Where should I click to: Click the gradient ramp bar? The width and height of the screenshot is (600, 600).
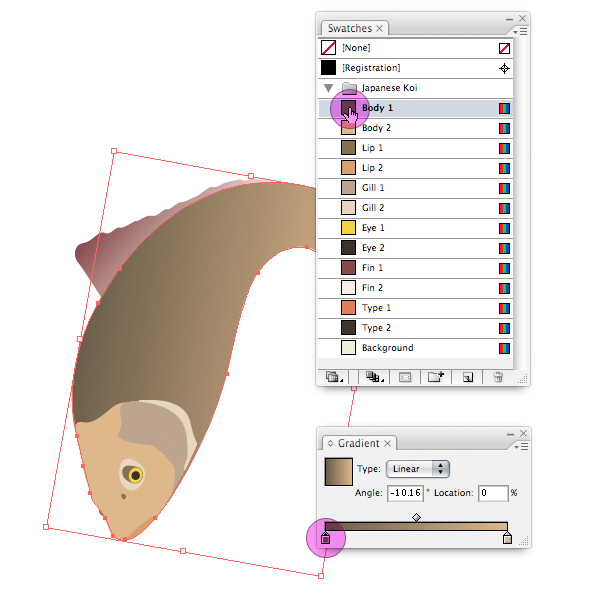[x=416, y=526]
